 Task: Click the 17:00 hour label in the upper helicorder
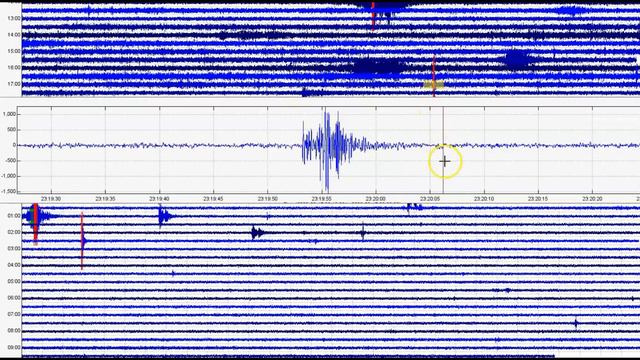click(14, 84)
